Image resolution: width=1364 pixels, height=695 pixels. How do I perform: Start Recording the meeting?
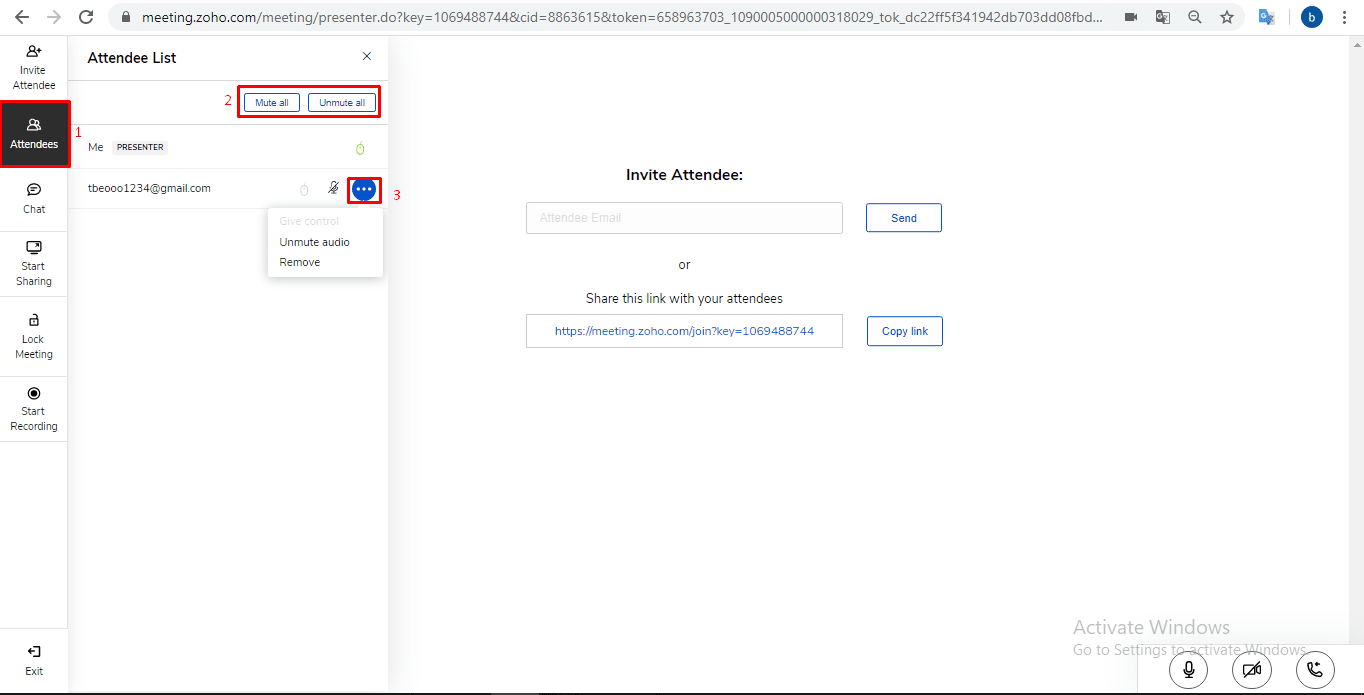coord(34,409)
